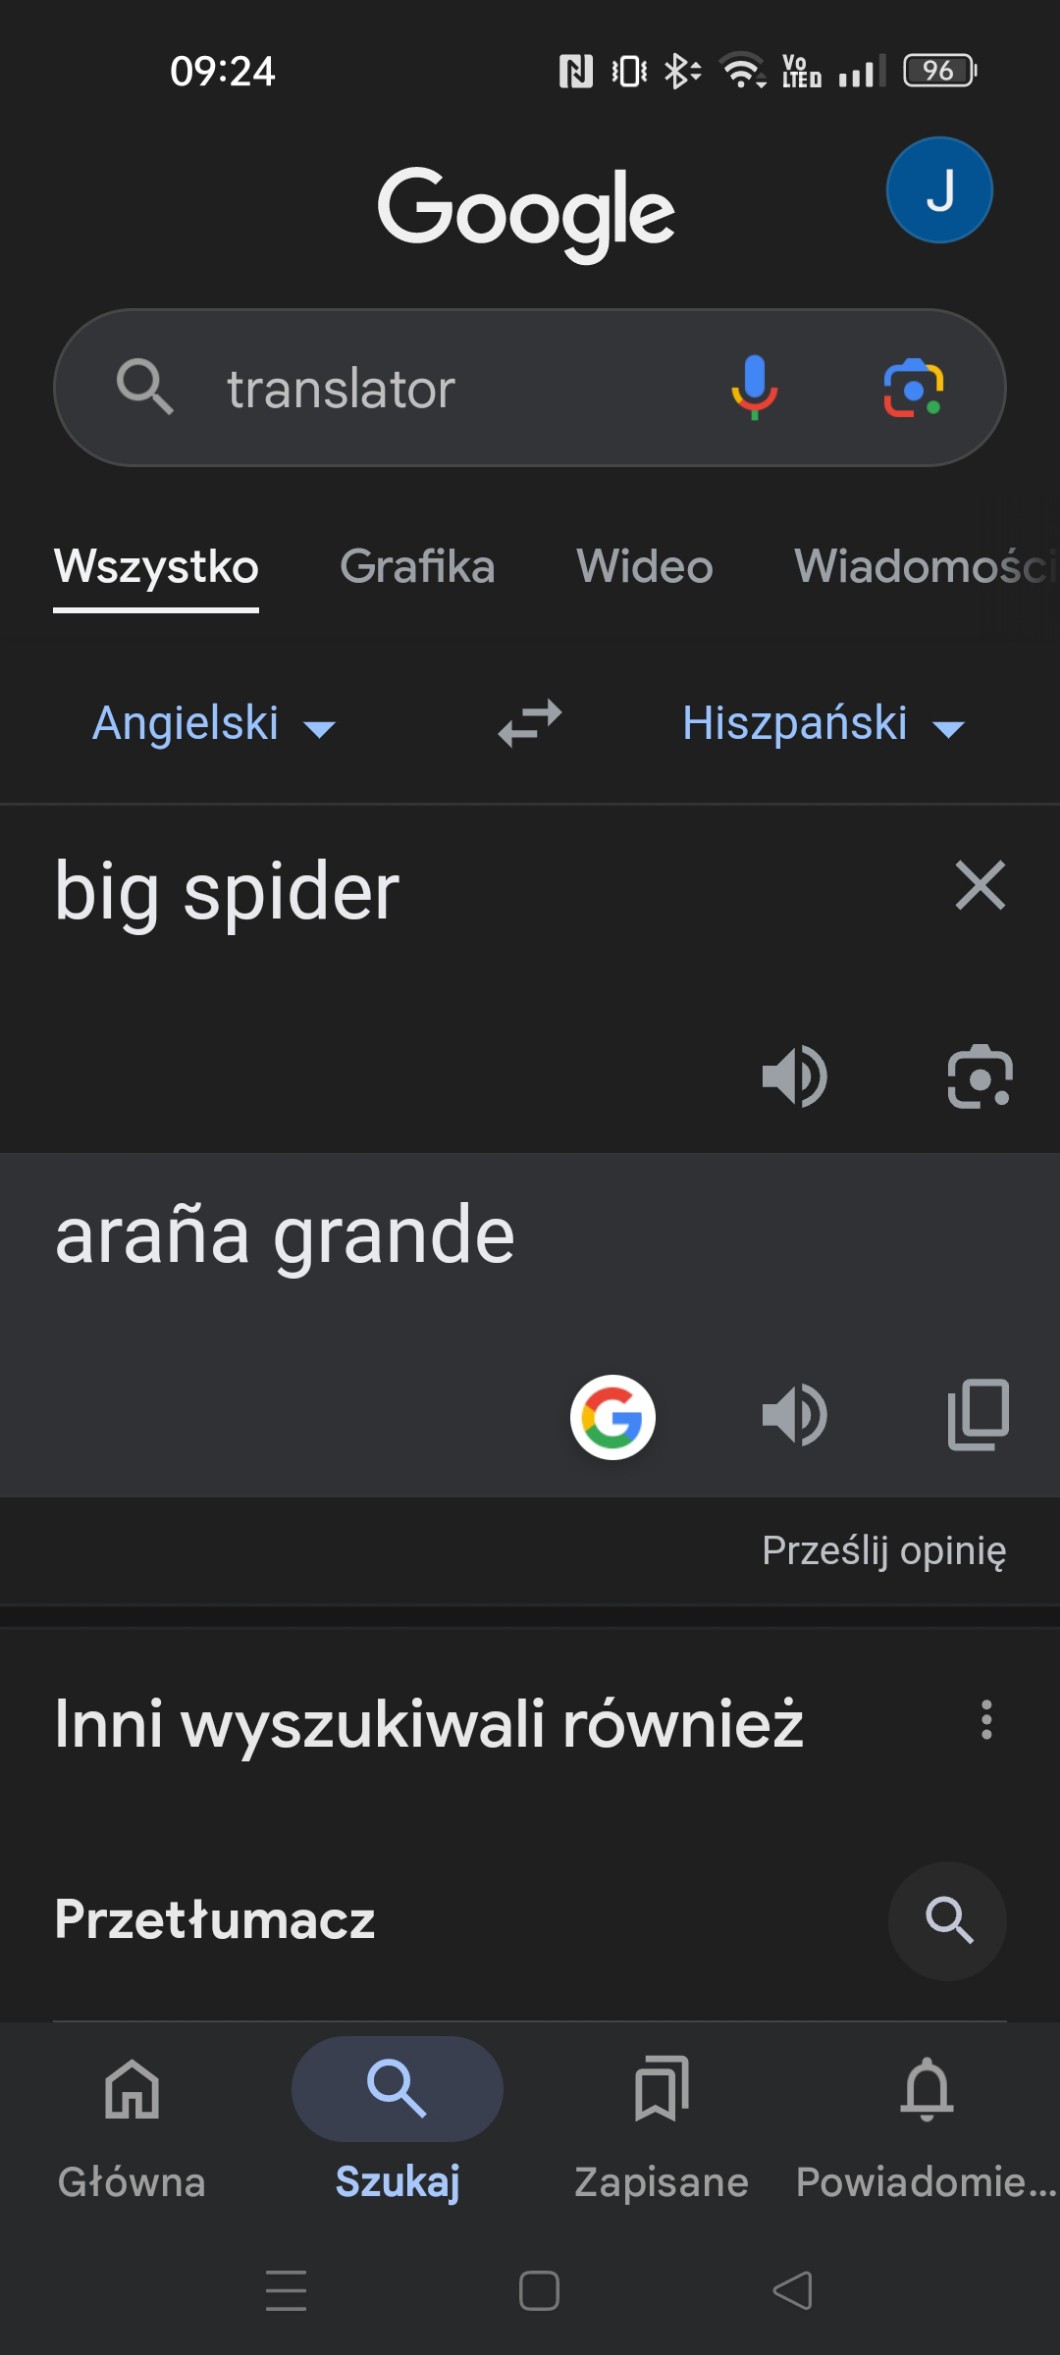This screenshot has height=2355, width=1060.
Task: Listen to "big spider" pronunciation
Action: coord(794,1077)
